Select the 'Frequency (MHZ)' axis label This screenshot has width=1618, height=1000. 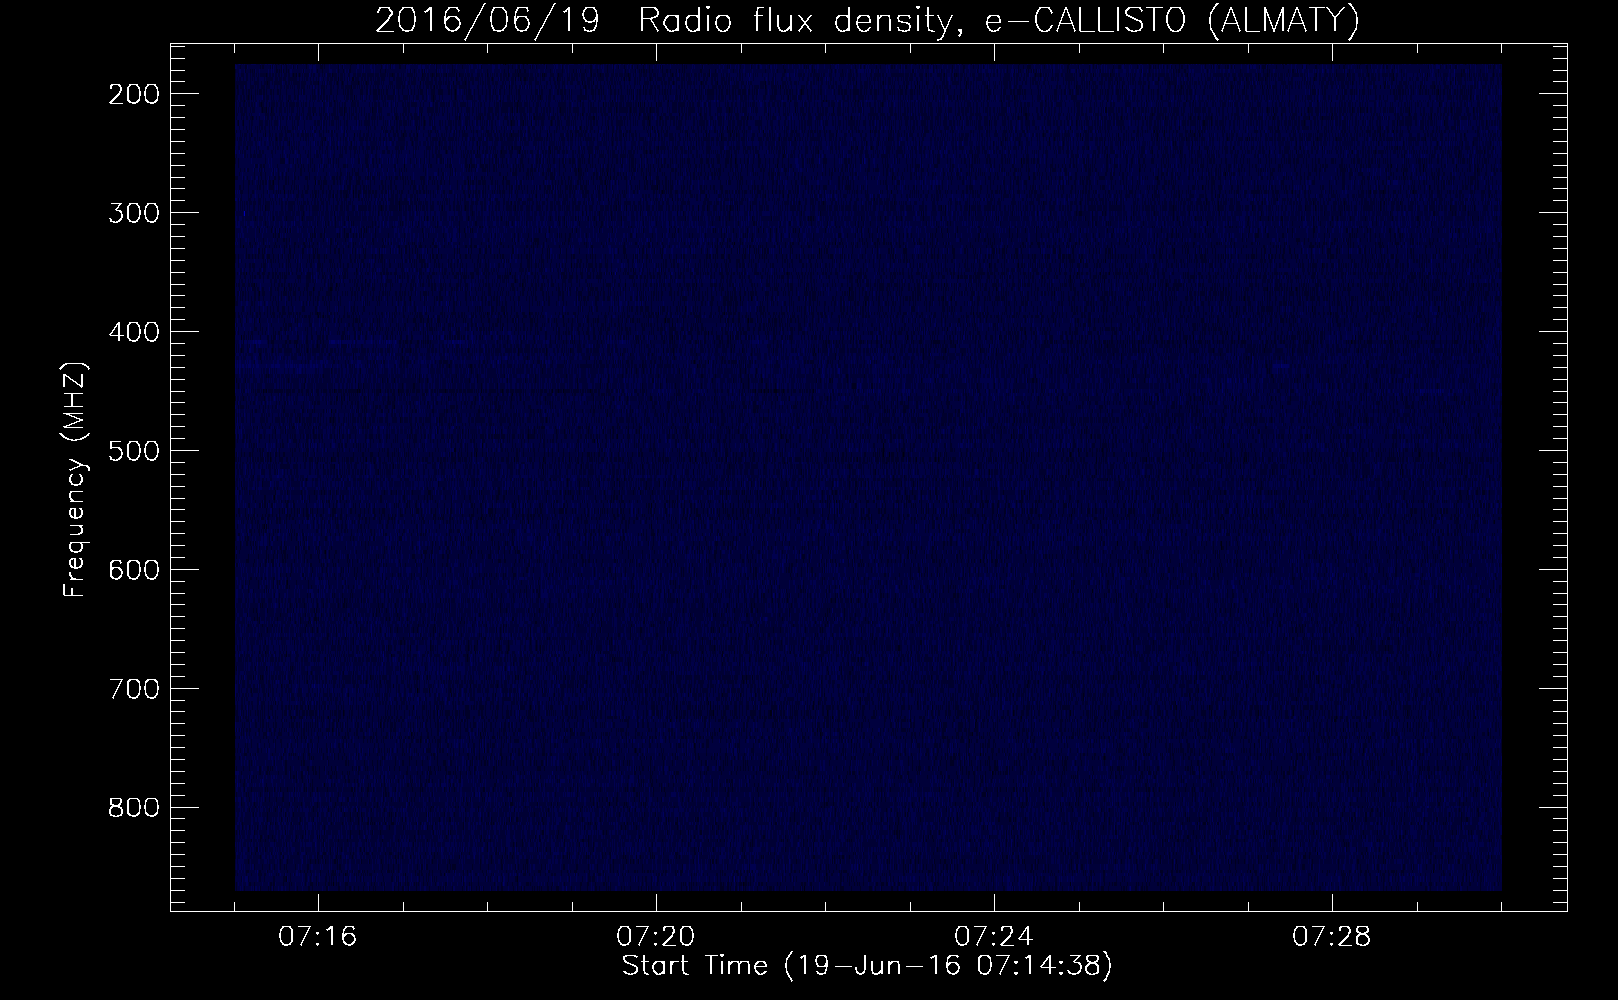click(75, 480)
